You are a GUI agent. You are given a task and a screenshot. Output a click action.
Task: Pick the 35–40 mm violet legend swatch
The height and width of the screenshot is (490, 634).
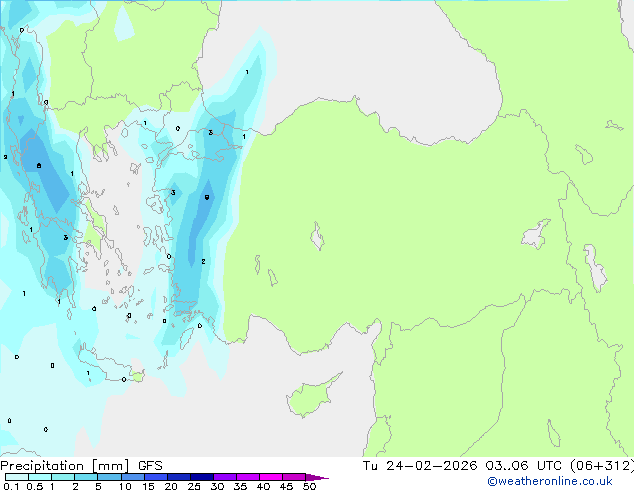coord(247,477)
